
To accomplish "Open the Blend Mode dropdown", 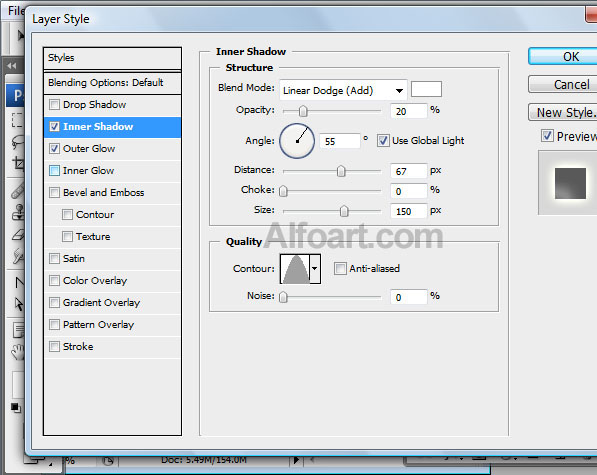I will (x=343, y=90).
